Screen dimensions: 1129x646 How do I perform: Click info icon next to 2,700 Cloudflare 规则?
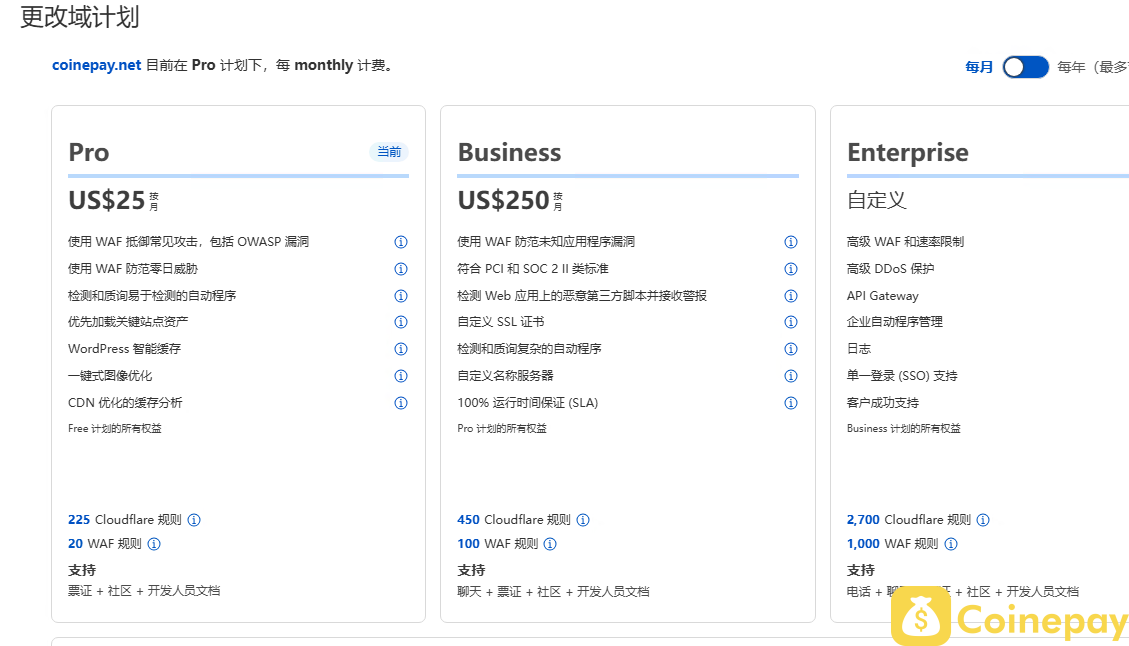pos(983,520)
